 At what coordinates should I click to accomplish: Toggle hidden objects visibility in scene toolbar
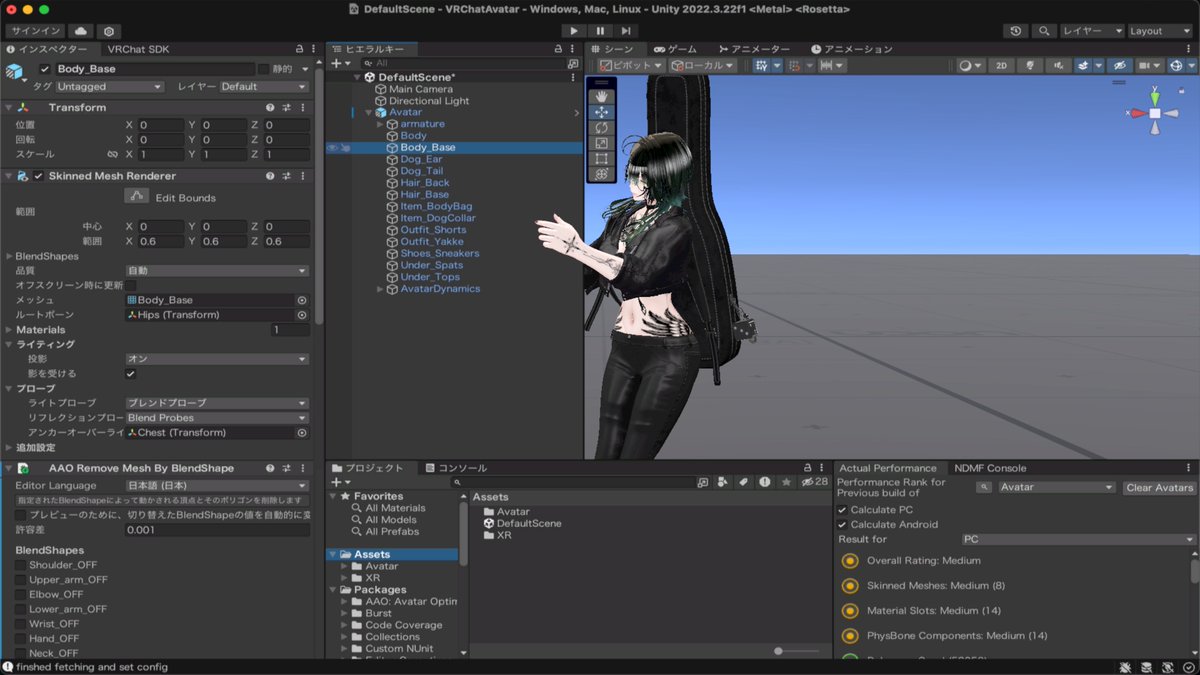pyautogui.click(x=1119, y=65)
